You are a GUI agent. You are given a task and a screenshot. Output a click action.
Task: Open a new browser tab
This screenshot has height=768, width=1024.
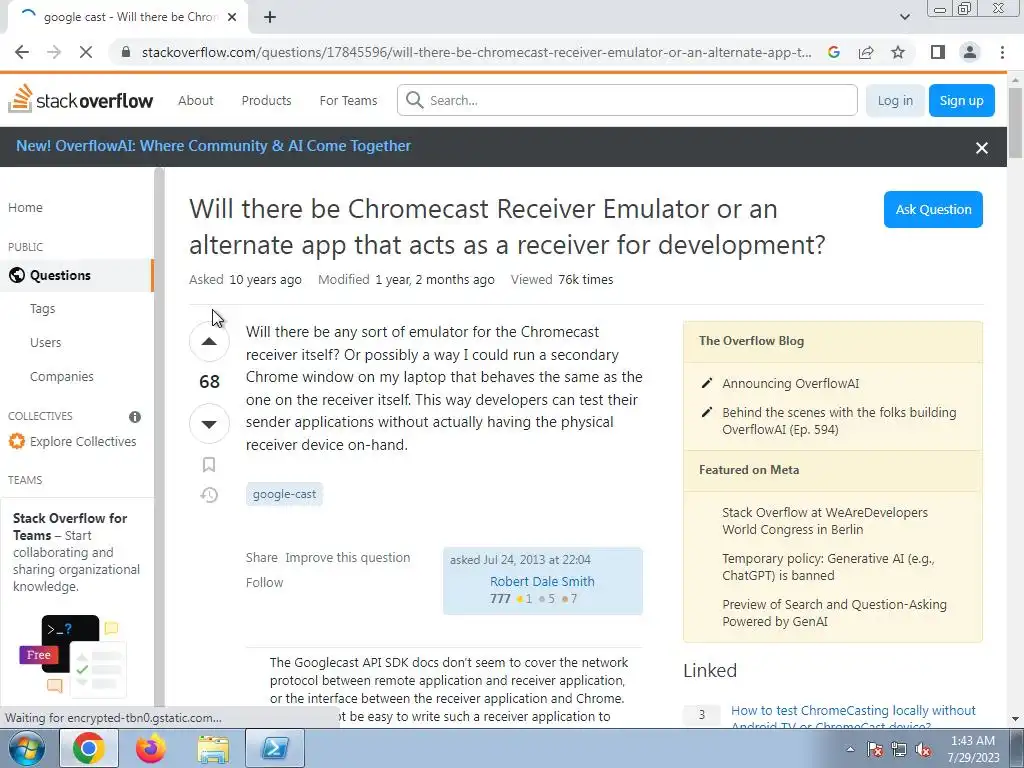point(270,18)
